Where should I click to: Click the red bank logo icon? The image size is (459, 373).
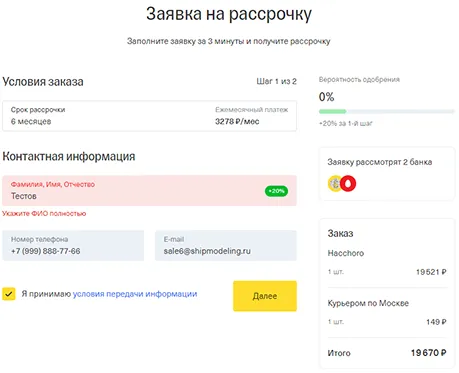[348, 183]
